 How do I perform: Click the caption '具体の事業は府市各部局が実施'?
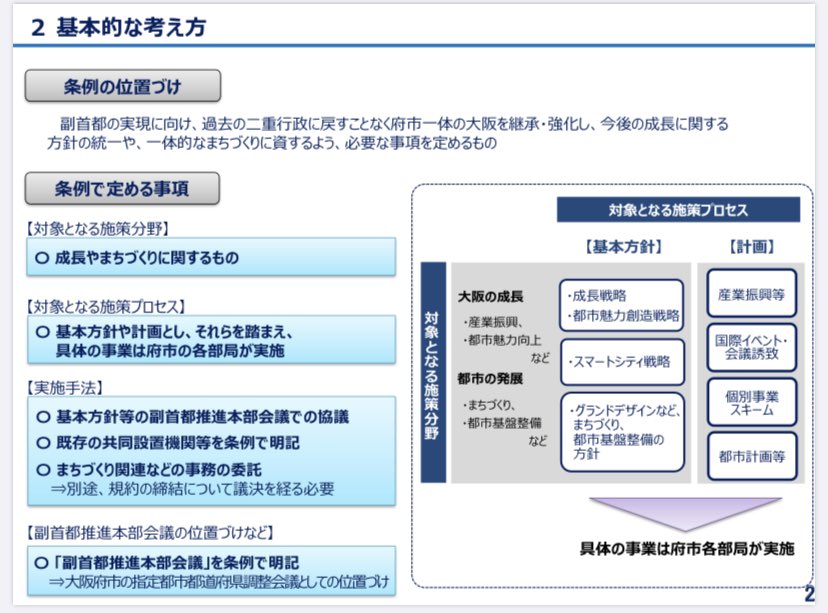687,549
